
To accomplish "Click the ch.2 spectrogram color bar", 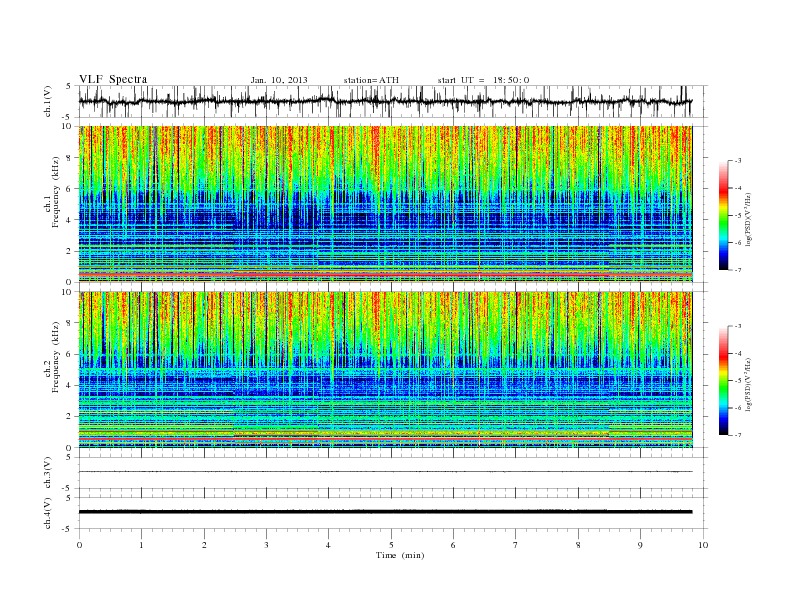I will coord(723,381).
